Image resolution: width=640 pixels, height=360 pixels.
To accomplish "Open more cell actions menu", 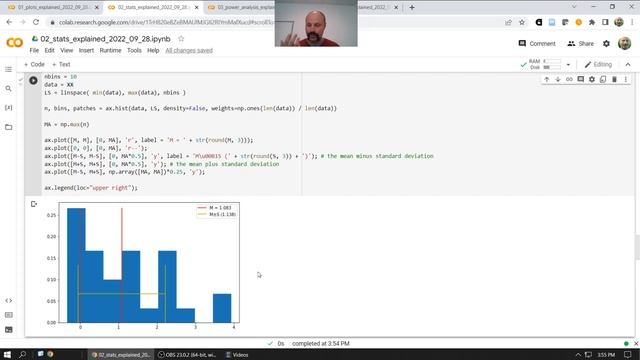I will click(x=626, y=79).
